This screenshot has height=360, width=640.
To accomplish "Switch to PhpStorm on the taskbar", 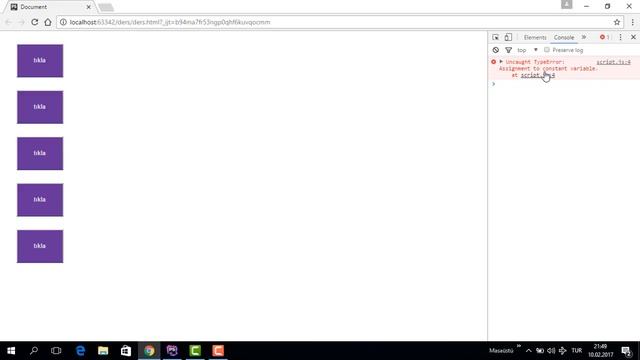I will coord(172,351).
